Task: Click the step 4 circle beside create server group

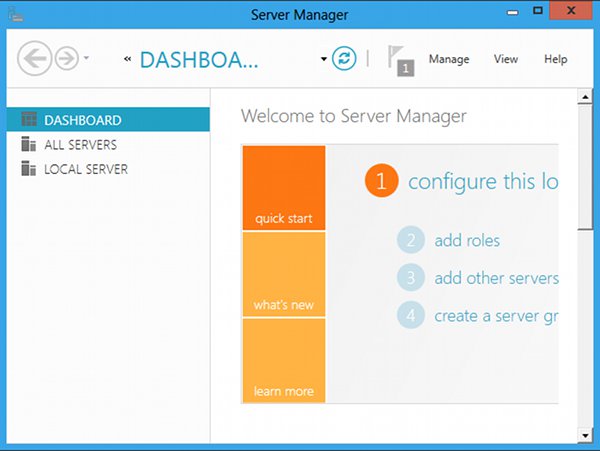Action: click(x=411, y=316)
